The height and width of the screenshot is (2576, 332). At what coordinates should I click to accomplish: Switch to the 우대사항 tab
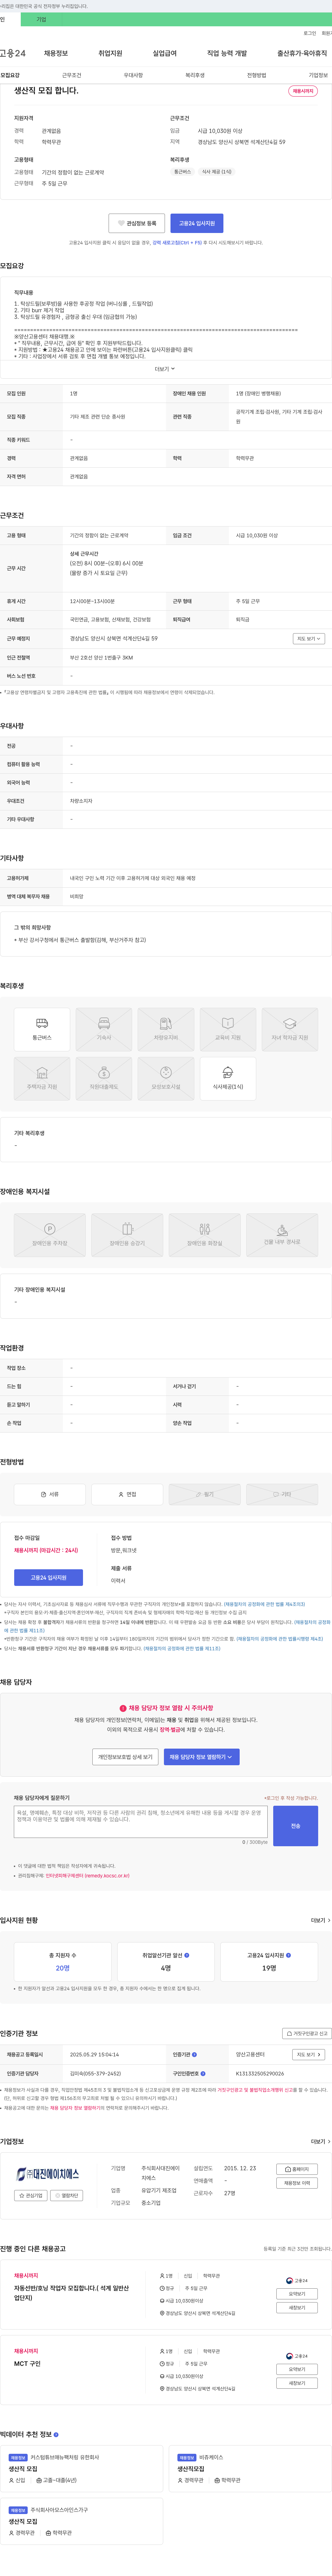tap(133, 75)
